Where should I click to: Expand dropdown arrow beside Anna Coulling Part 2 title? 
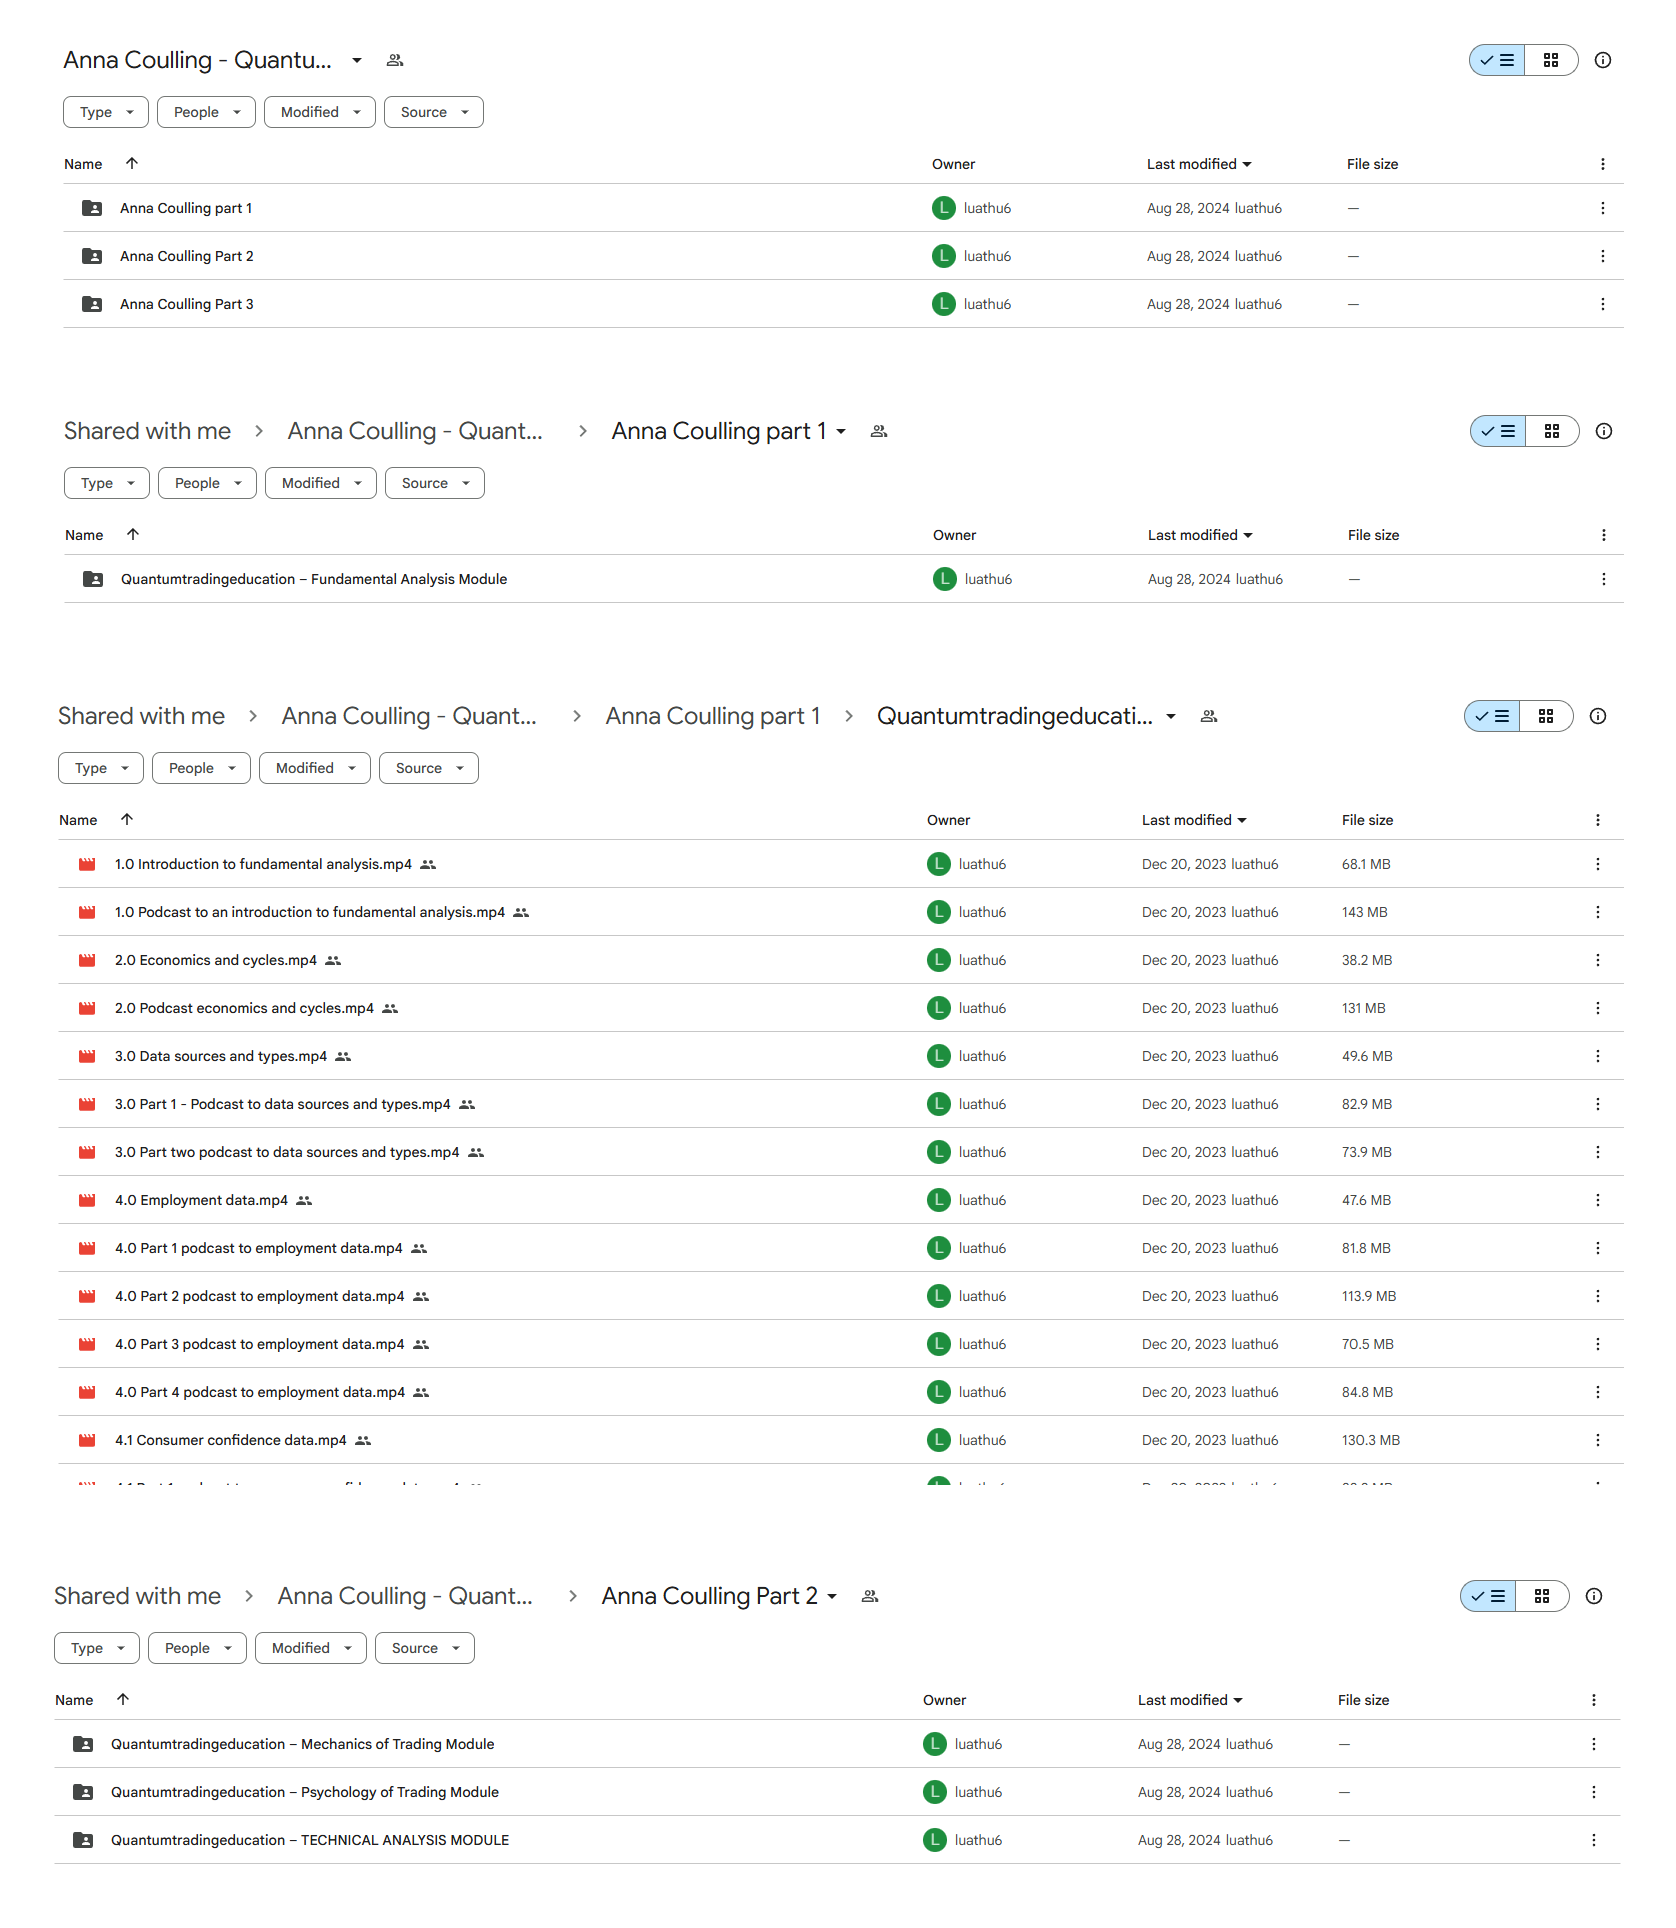tap(832, 1596)
